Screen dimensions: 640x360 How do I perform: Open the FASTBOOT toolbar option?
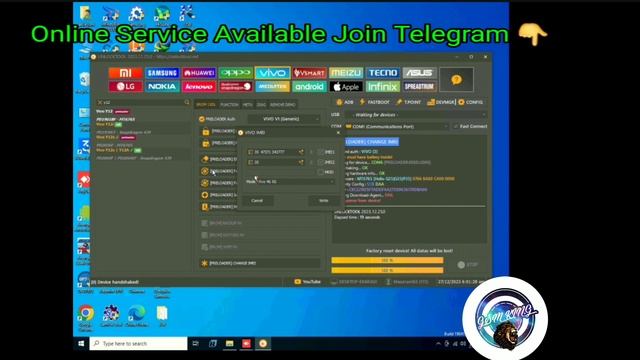tap(374, 102)
